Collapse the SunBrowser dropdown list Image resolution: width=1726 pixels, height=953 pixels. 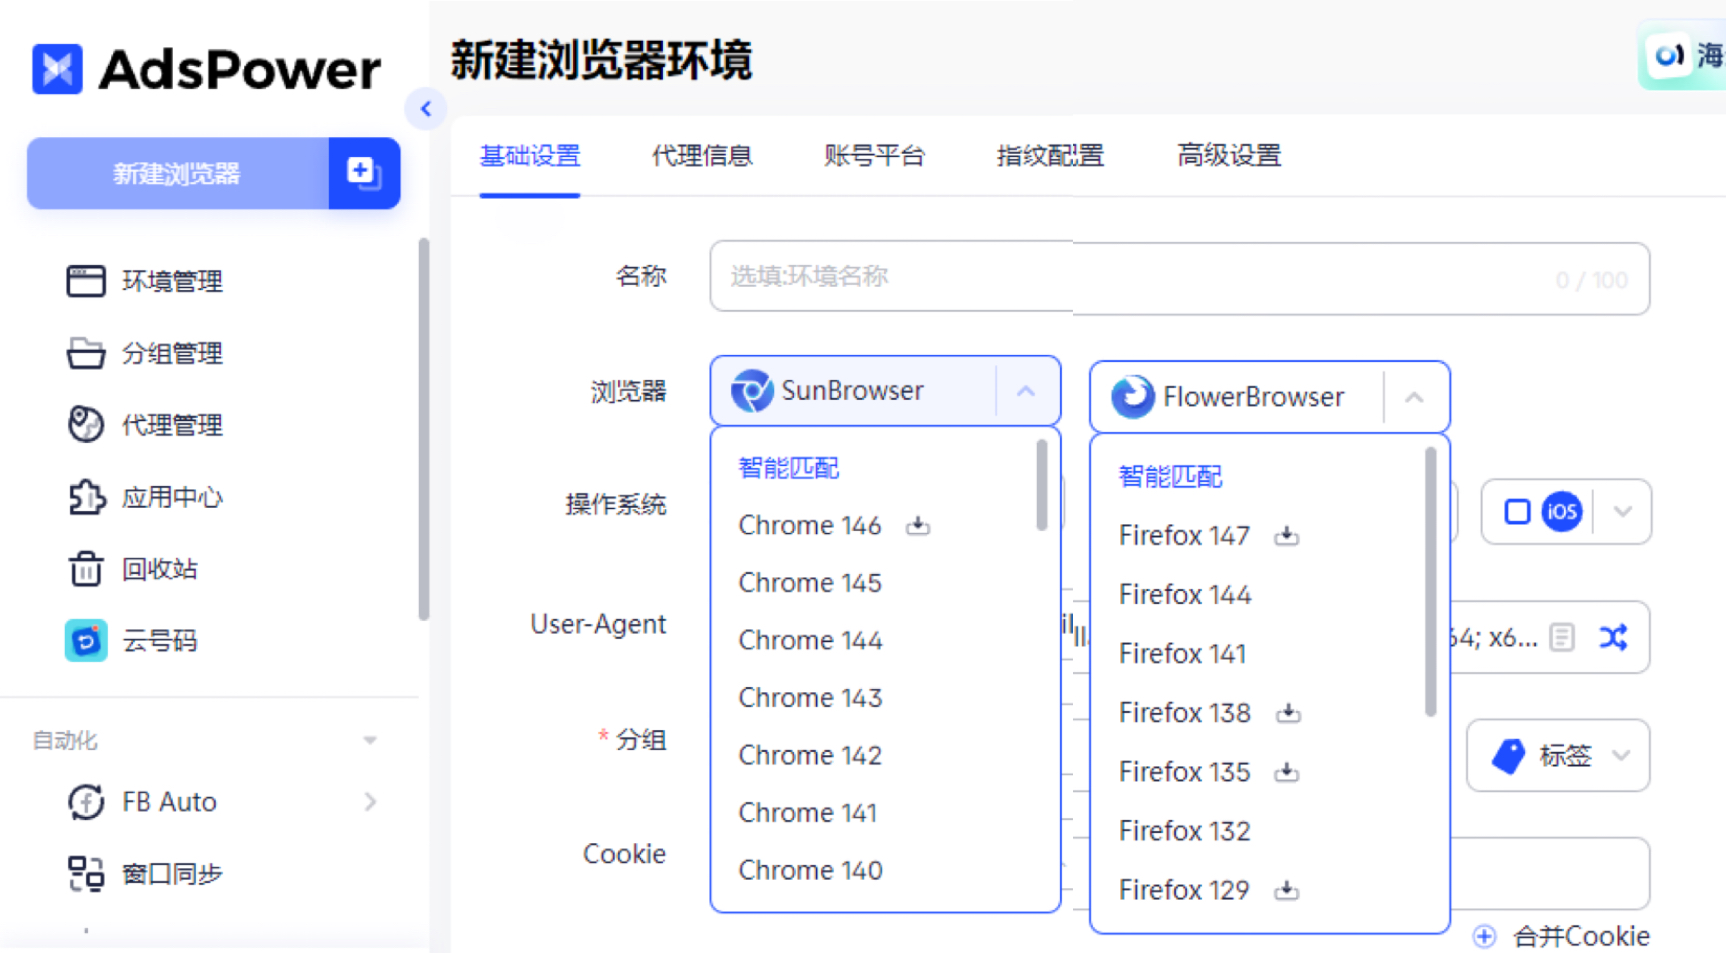coord(1026,392)
